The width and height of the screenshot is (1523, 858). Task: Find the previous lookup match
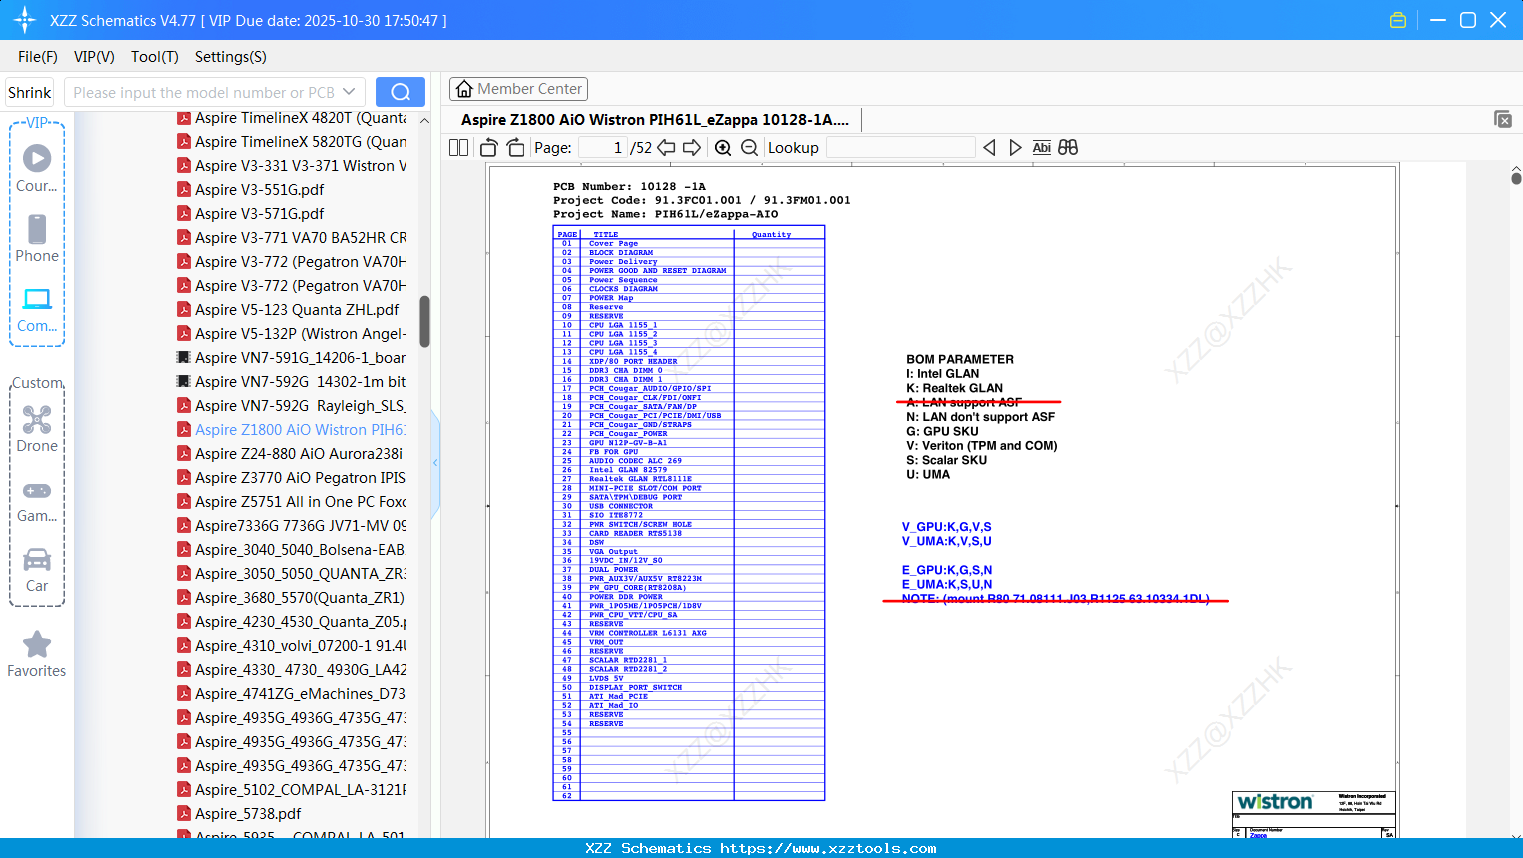[x=989, y=148]
